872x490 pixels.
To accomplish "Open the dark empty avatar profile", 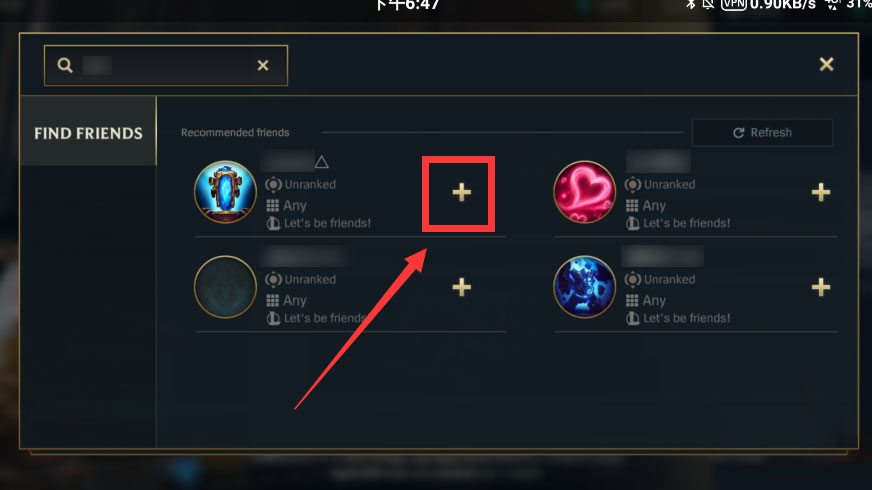I will coord(225,287).
